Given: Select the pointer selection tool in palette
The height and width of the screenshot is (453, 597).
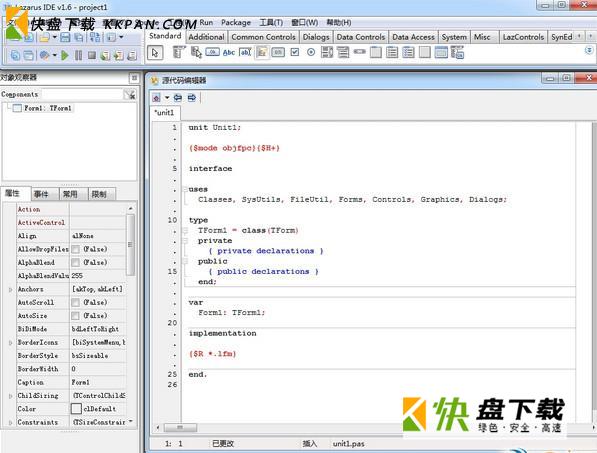Looking at the screenshot, I should (x=155, y=53).
